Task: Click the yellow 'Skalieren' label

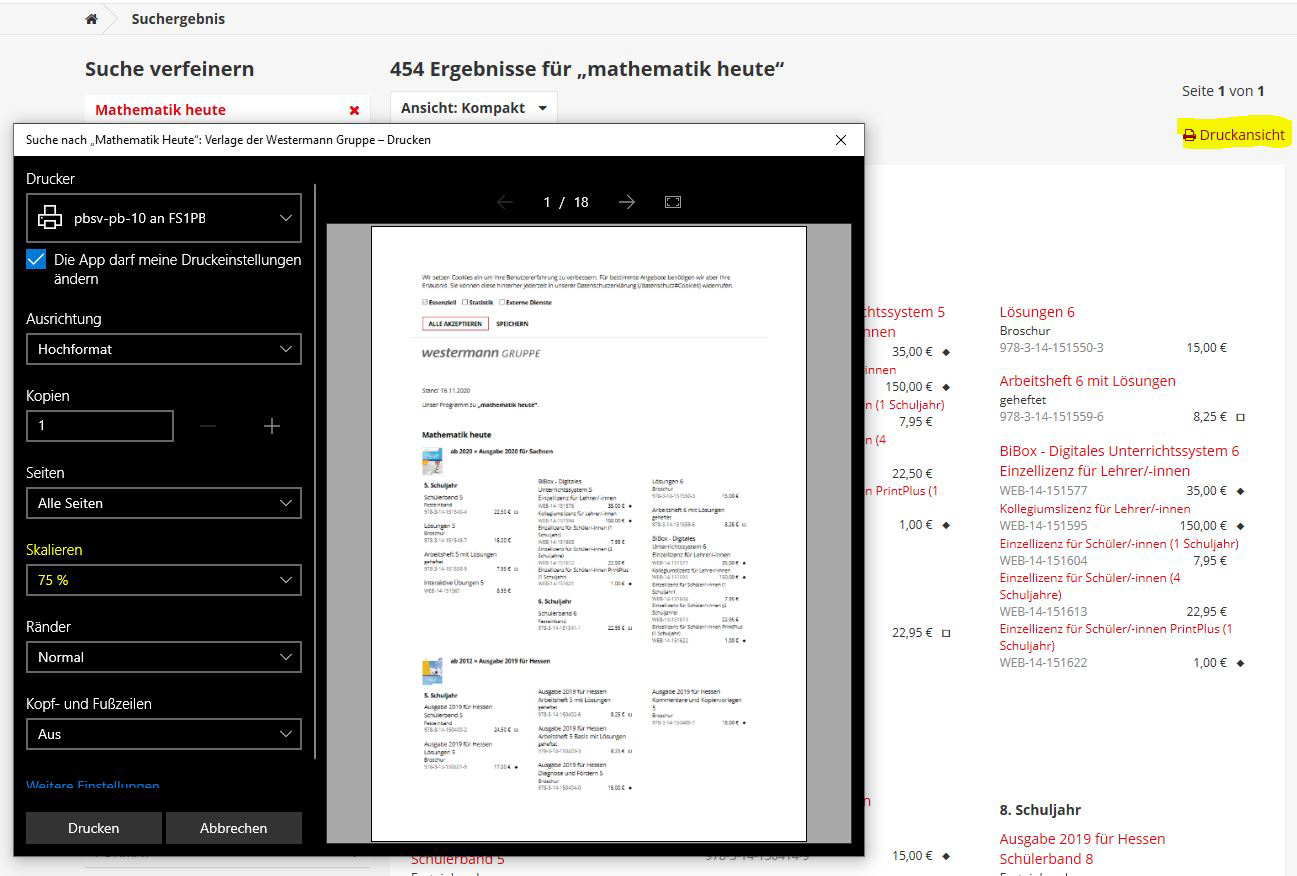Action: [54, 550]
